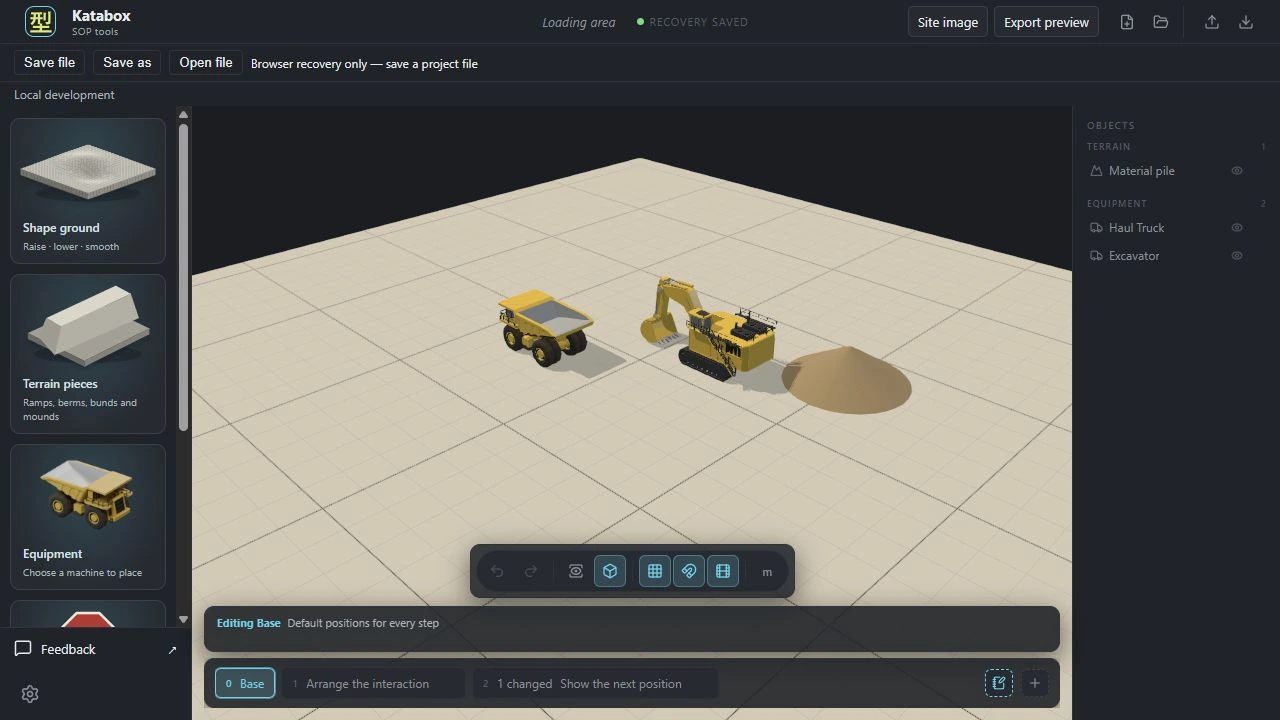Image resolution: width=1280 pixels, height=720 pixels.
Task: Click the download arrow icon
Action: [x=1246, y=22]
